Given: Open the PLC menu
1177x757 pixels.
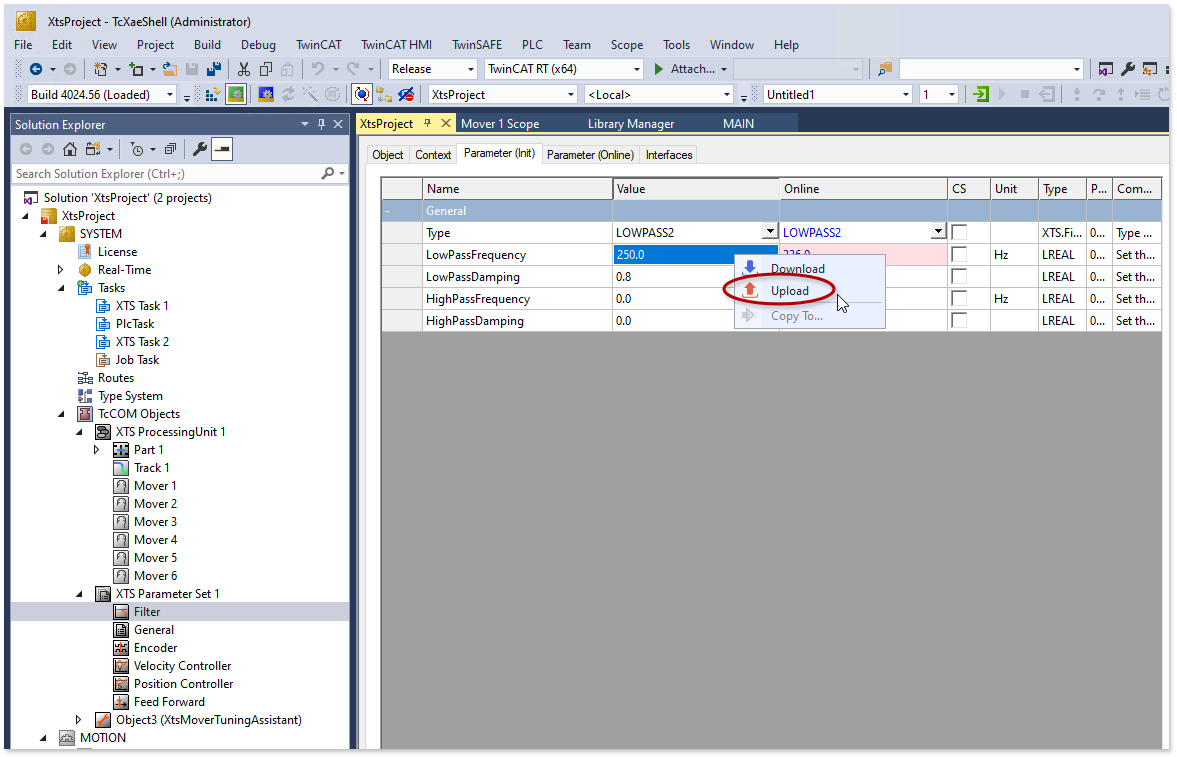Looking at the screenshot, I should point(532,45).
